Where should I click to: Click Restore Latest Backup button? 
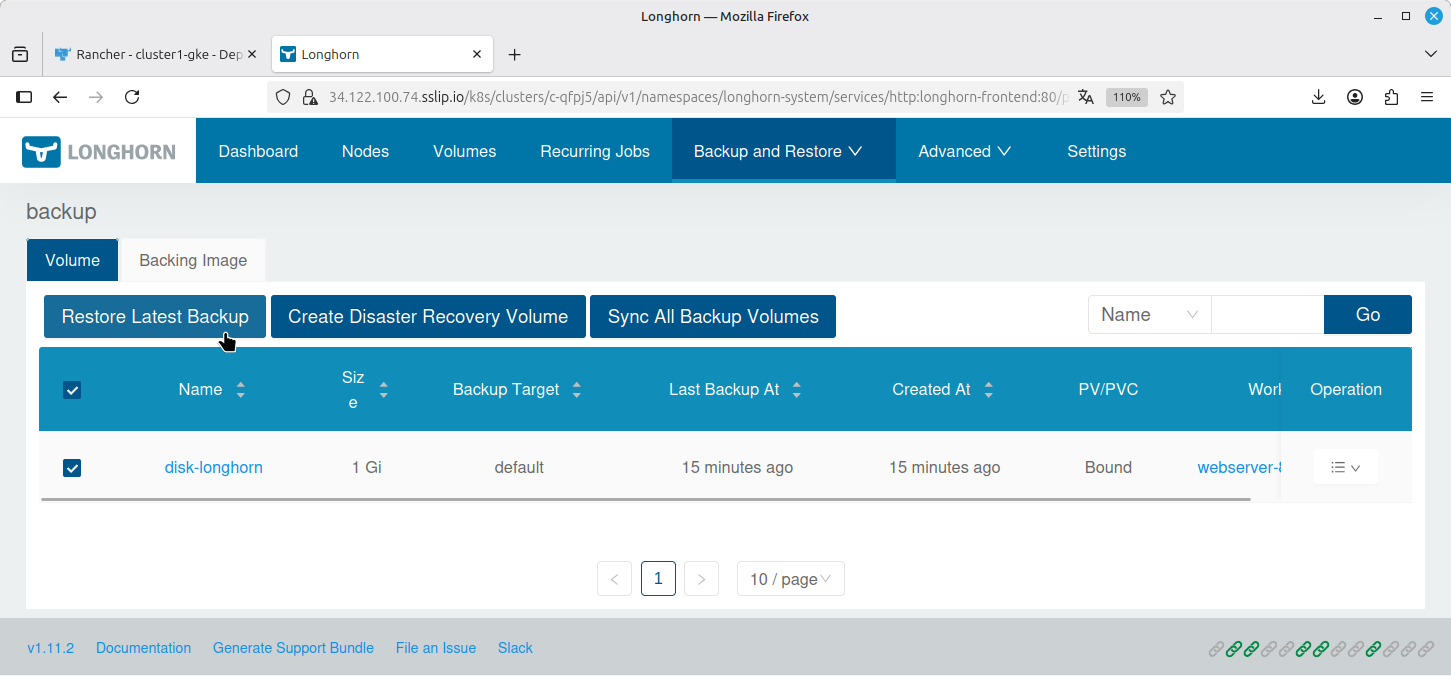click(x=155, y=316)
